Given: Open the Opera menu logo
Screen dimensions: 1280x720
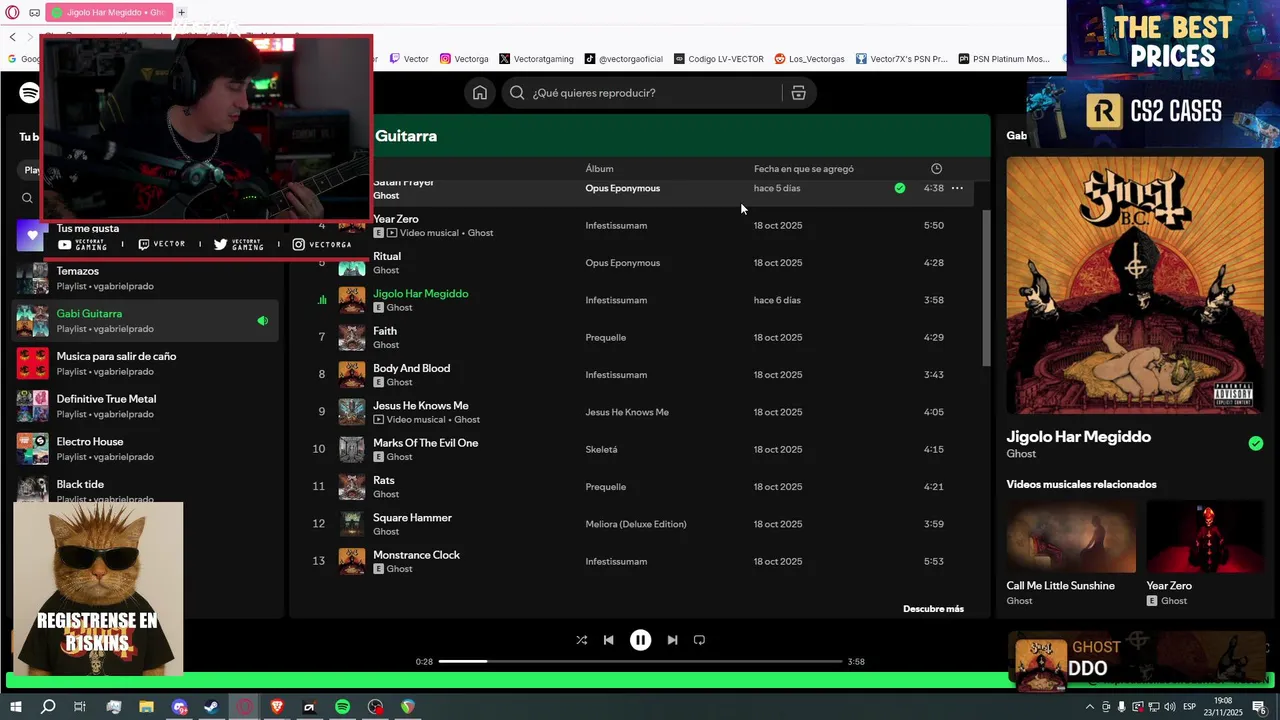Looking at the screenshot, I should [13, 12].
